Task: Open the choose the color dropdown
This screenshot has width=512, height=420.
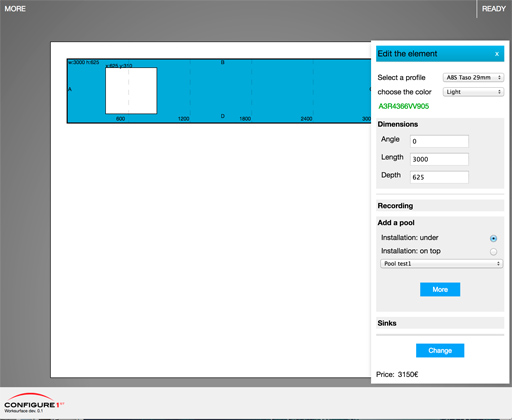Action: (x=473, y=92)
